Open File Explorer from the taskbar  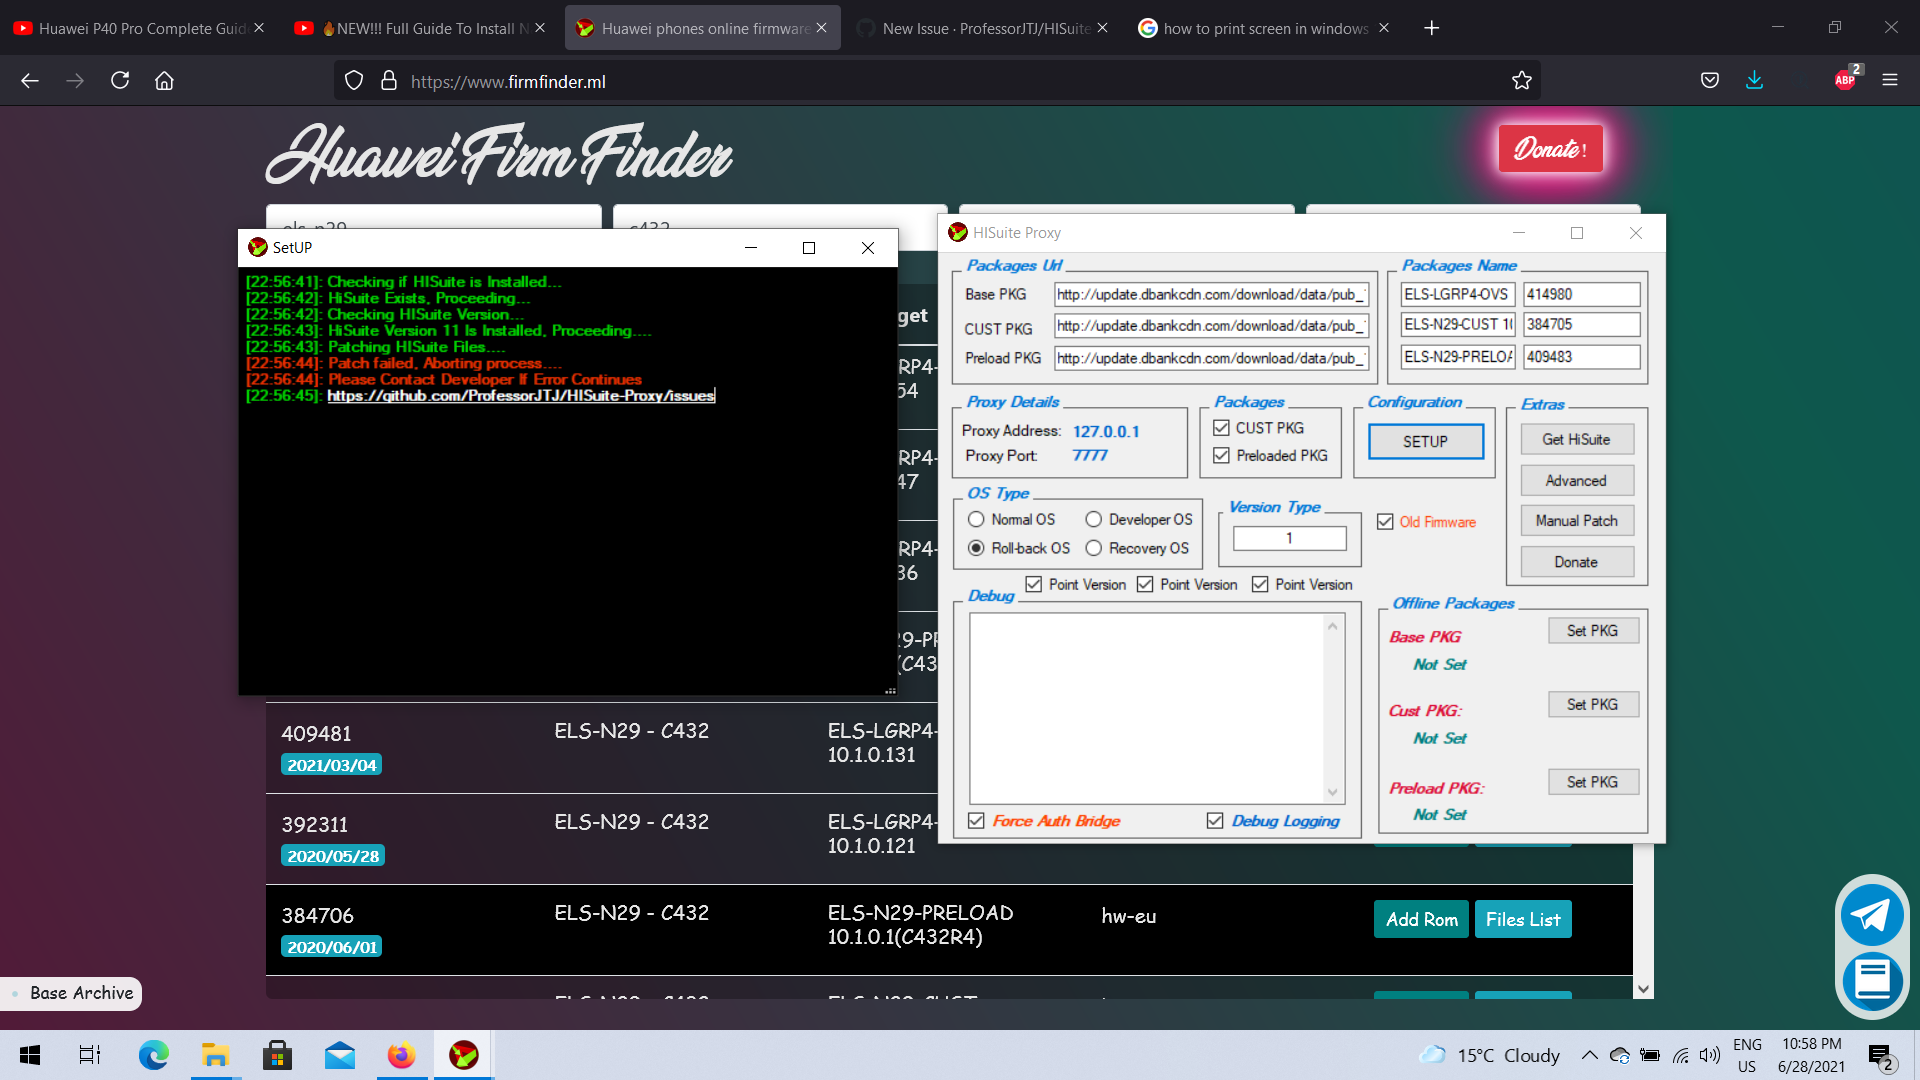tap(214, 1055)
